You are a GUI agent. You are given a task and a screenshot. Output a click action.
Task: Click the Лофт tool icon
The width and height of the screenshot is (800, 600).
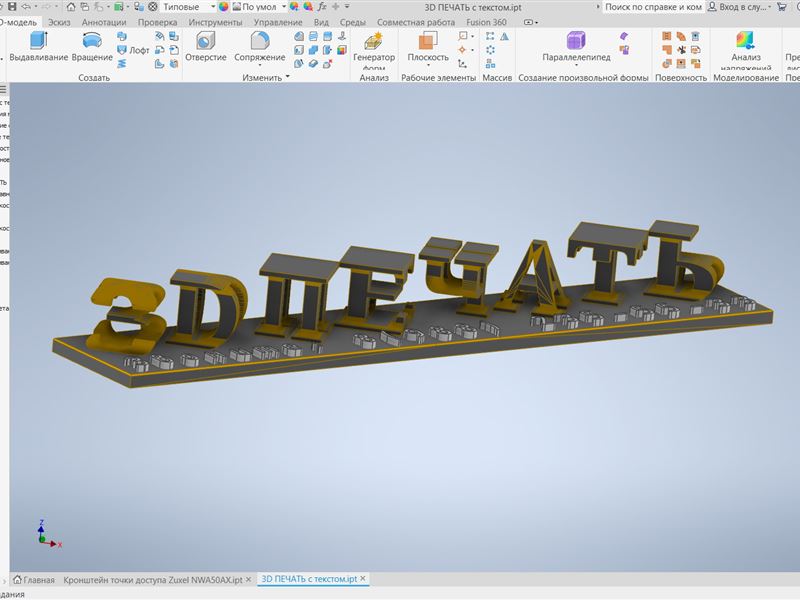pyautogui.click(x=123, y=50)
